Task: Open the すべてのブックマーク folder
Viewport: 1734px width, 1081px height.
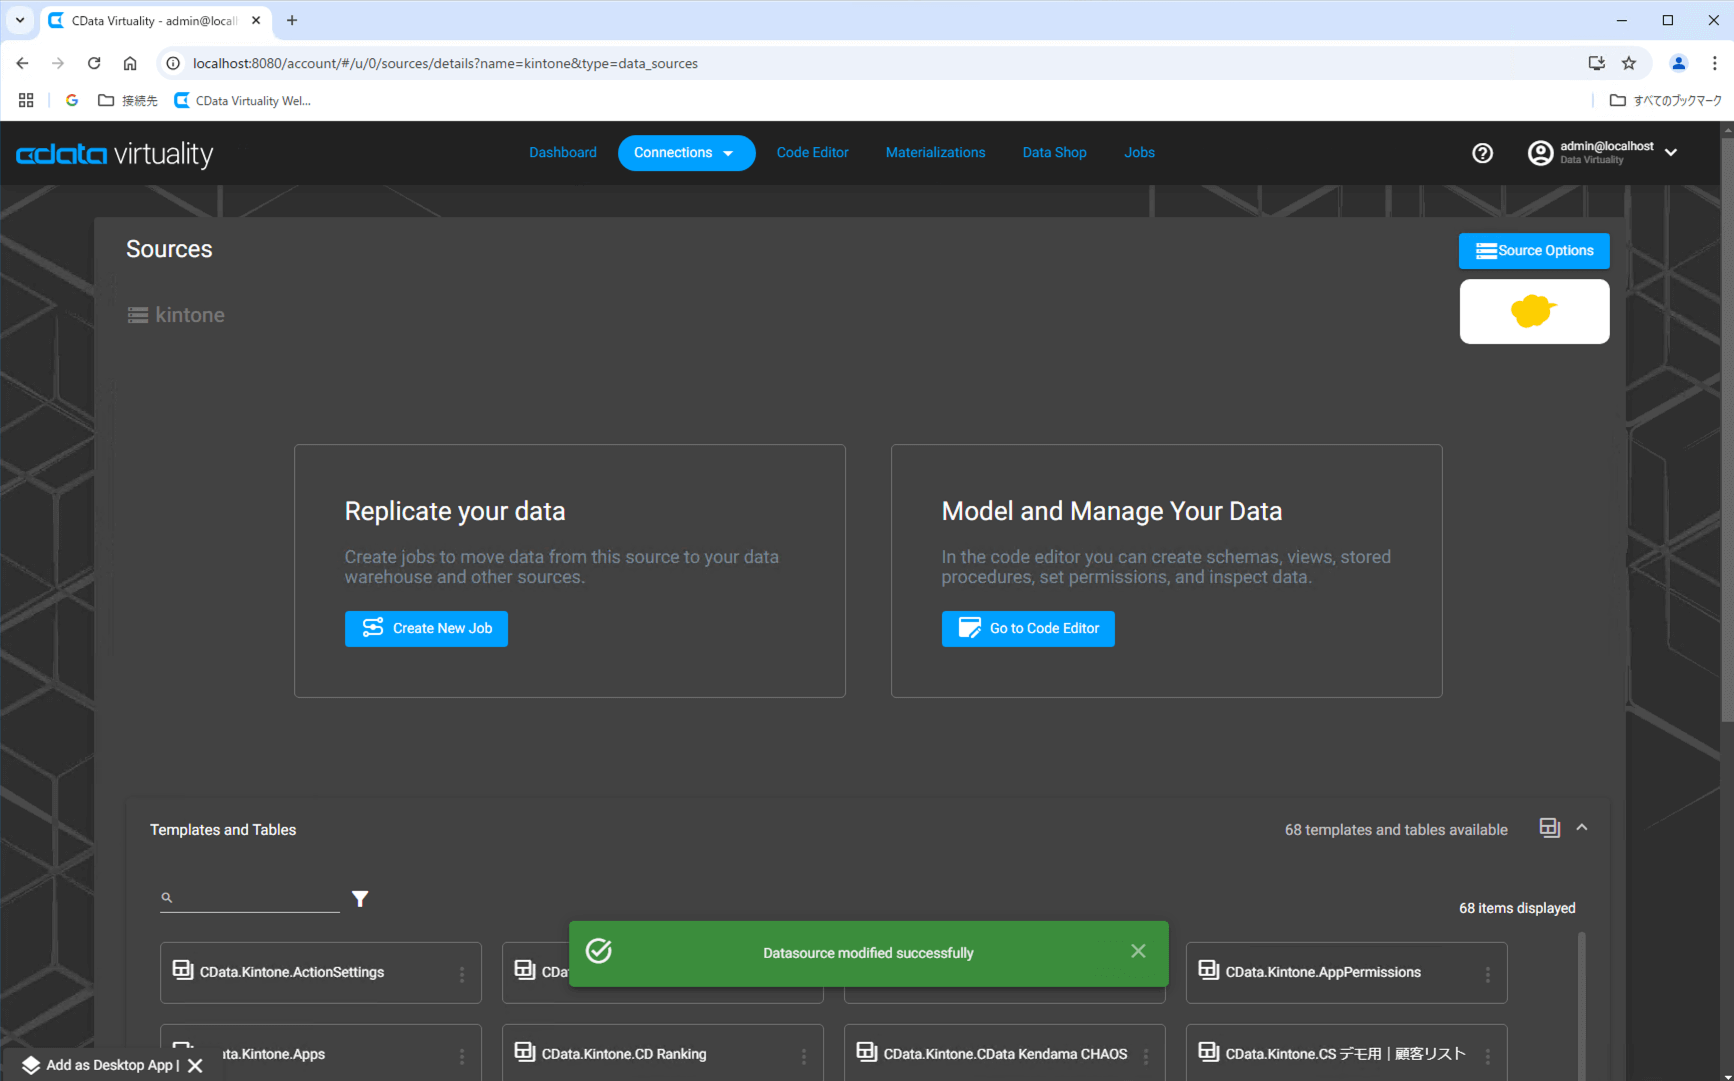Action: point(1666,100)
